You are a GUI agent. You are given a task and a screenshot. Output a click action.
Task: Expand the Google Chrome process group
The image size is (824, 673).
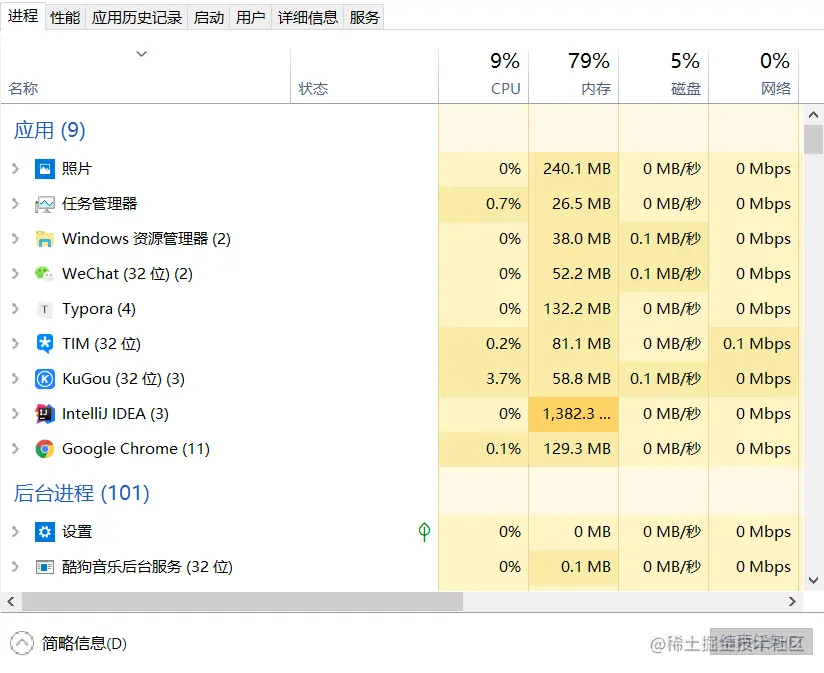(x=15, y=449)
